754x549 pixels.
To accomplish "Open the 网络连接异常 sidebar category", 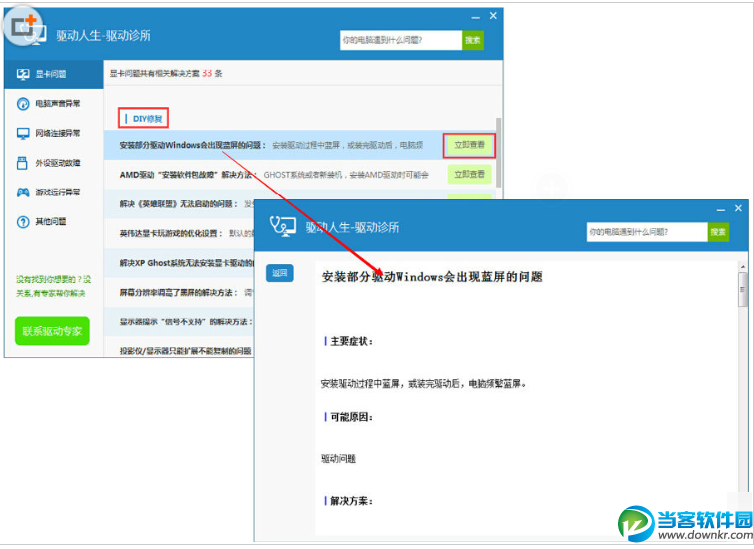I will (53, 133).
